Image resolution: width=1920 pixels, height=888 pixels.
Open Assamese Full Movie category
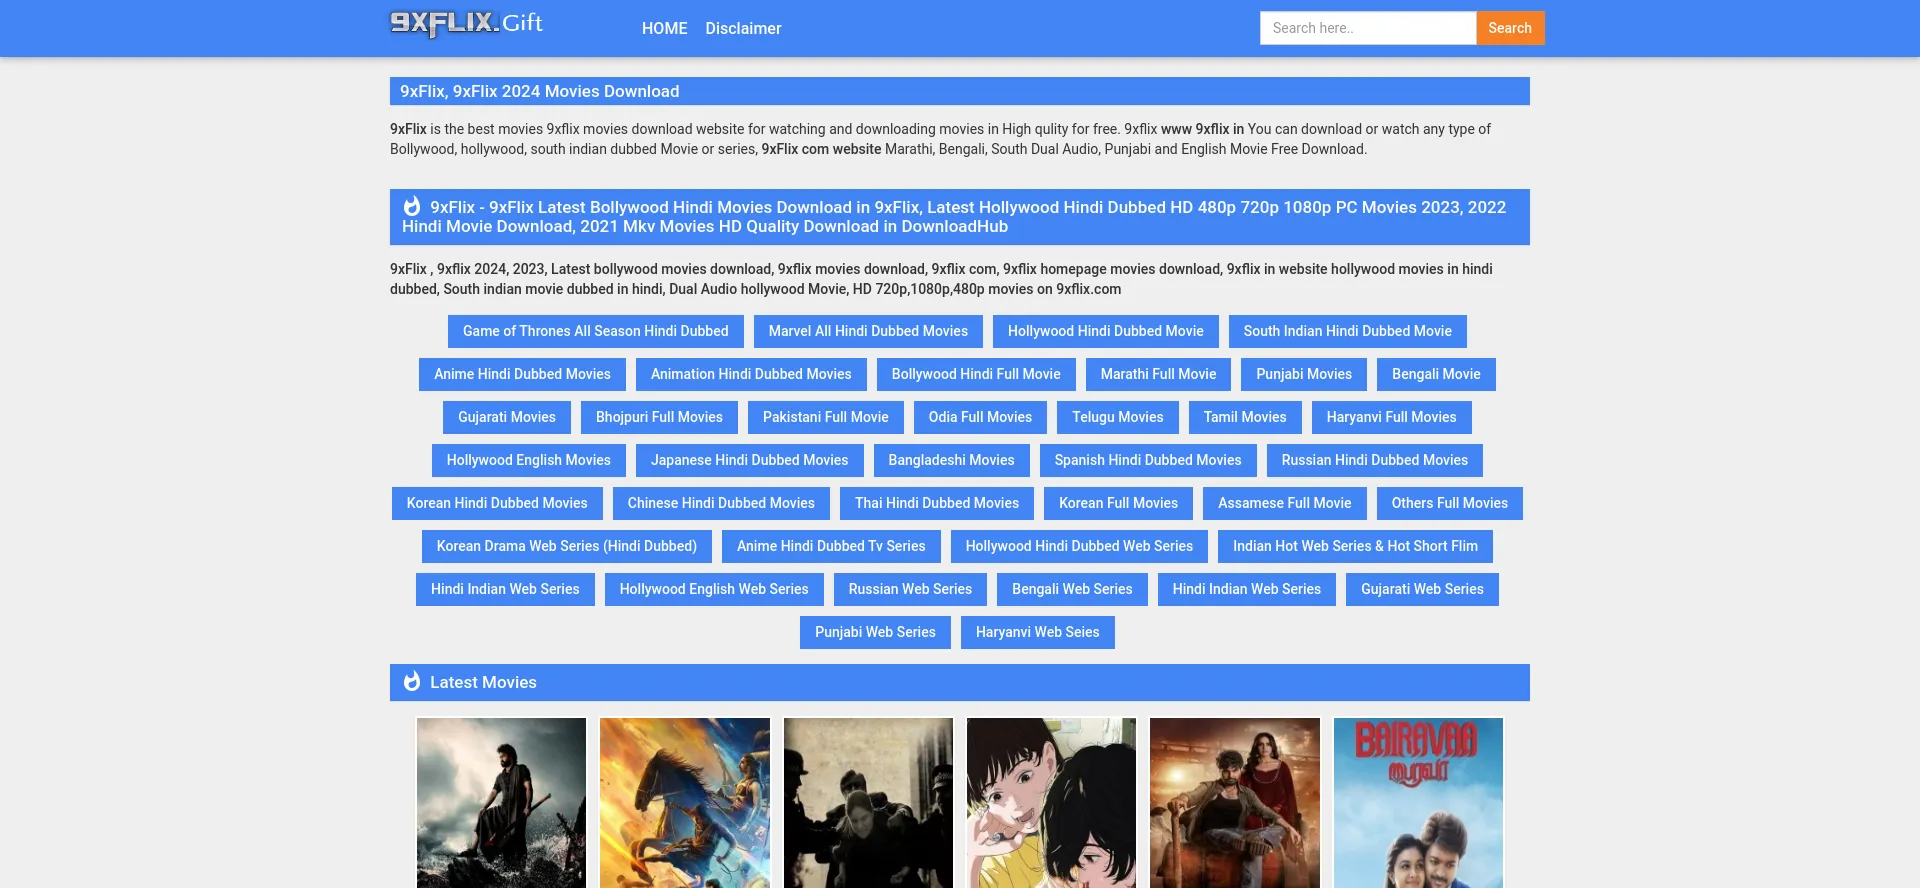1285,503
